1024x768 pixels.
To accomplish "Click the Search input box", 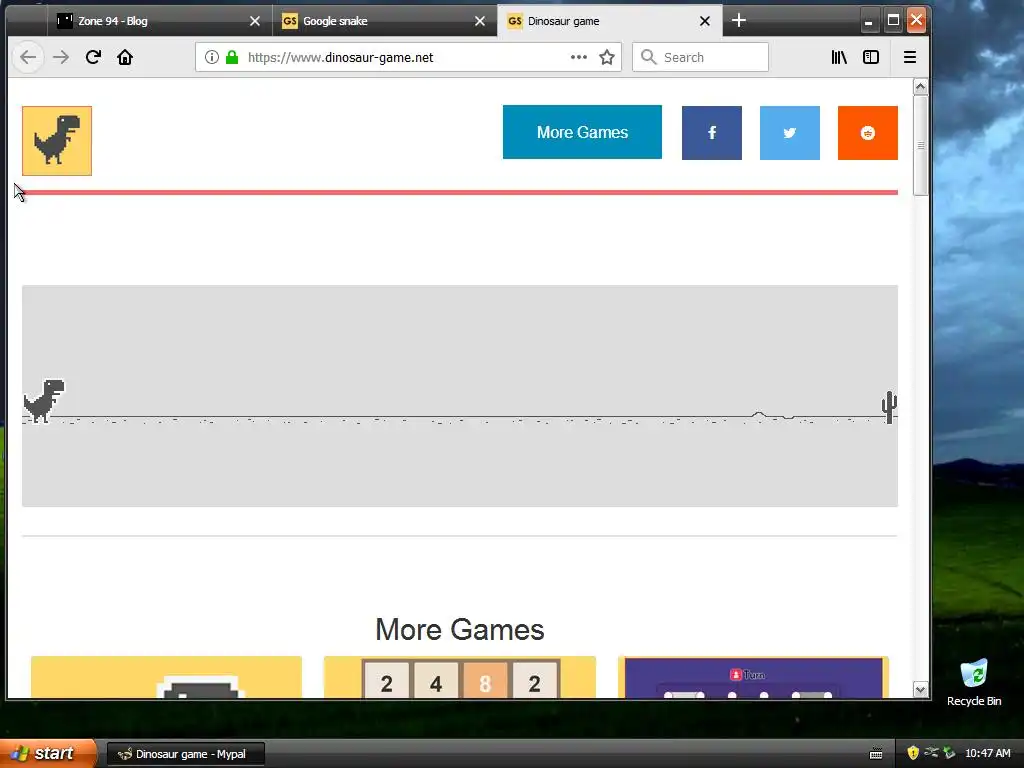I will (x=700, y=57).
